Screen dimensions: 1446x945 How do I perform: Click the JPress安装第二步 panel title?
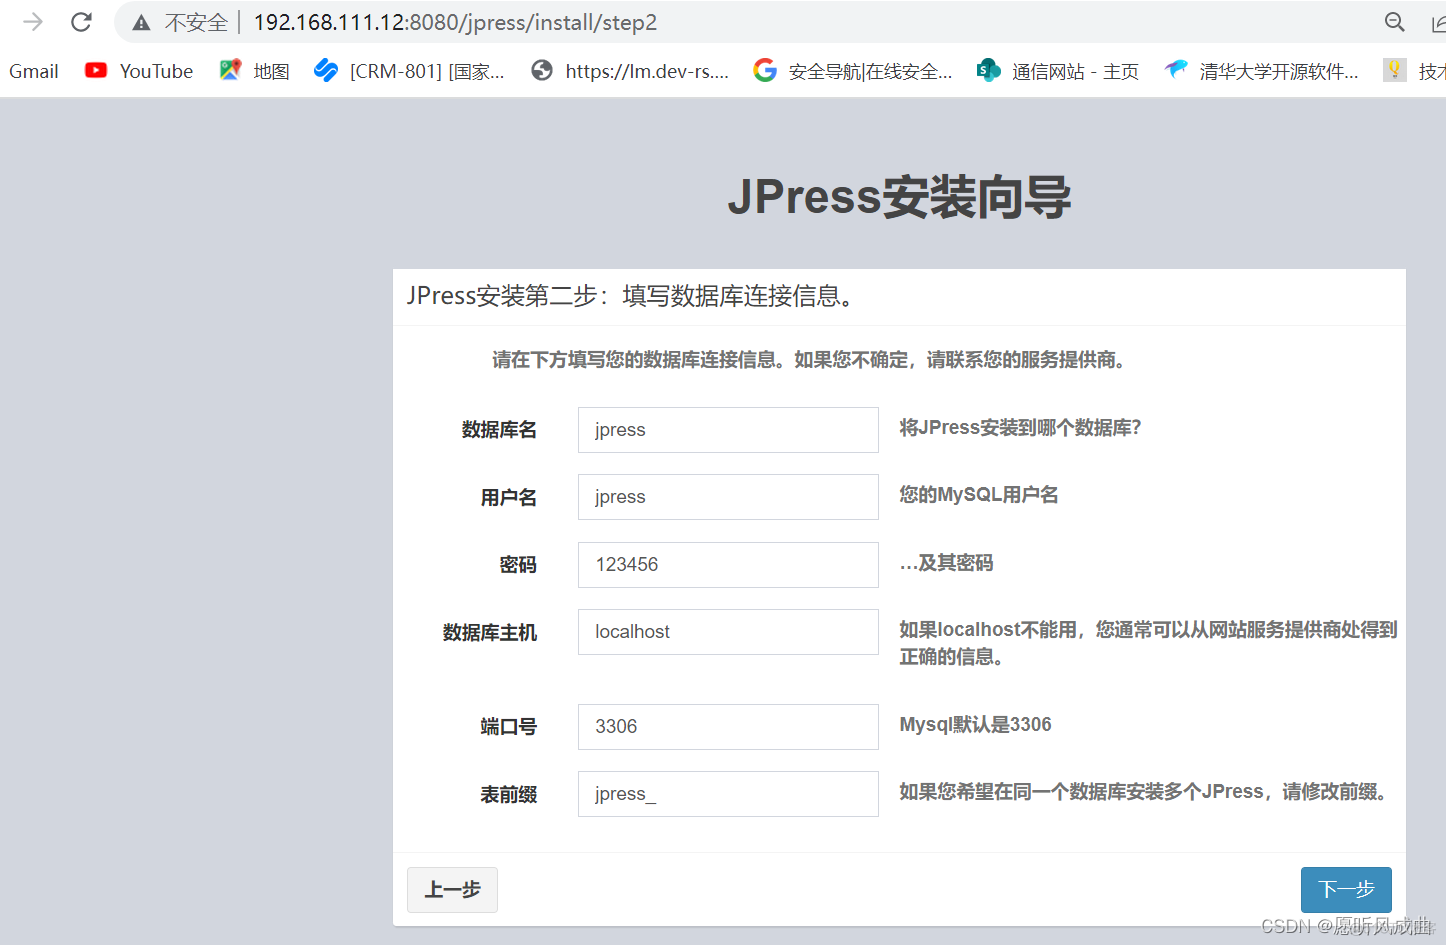point(632,296)
